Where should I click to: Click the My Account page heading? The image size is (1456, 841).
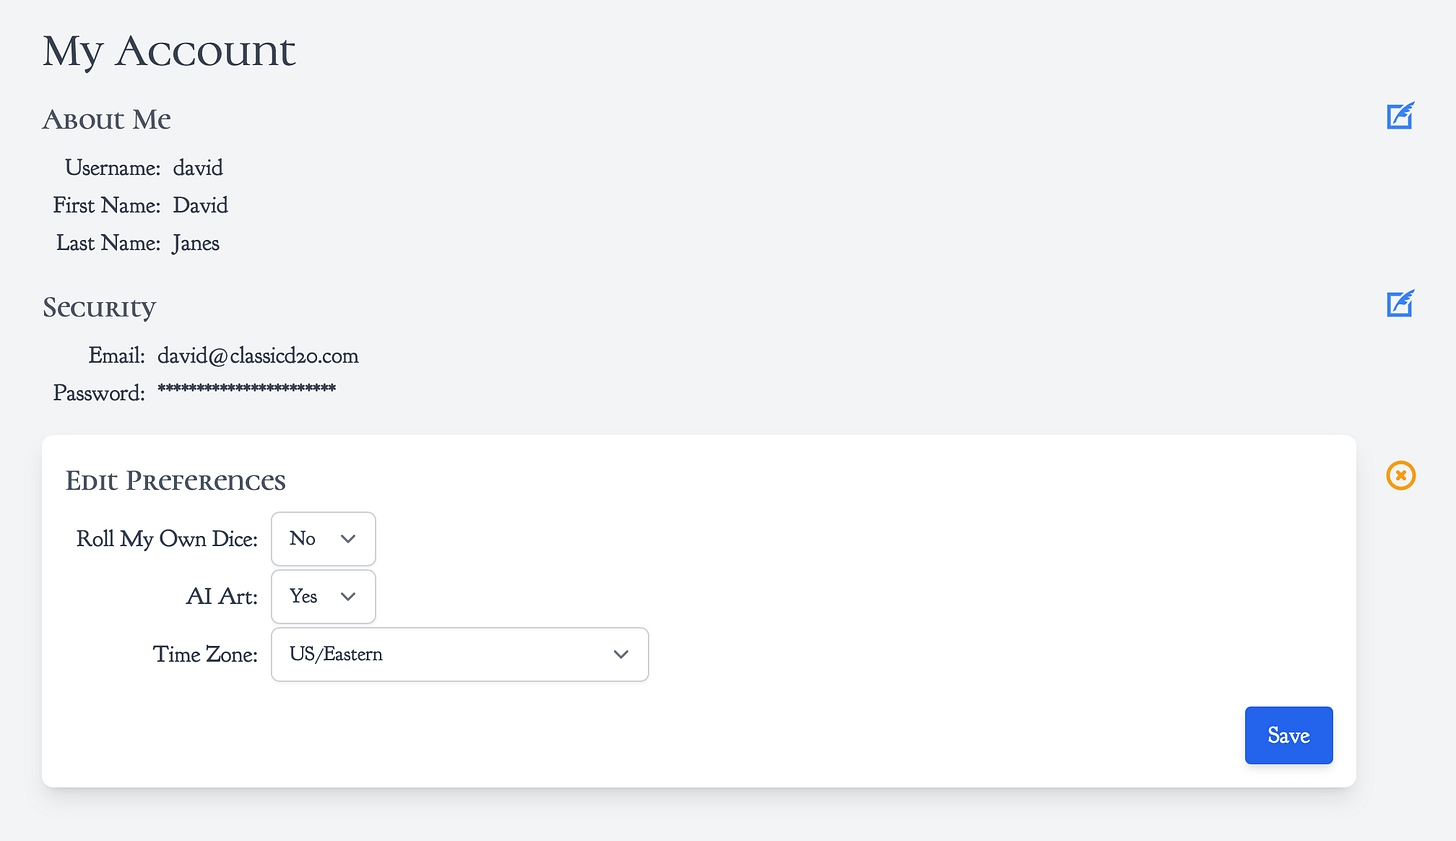click(x=169, y=51)
